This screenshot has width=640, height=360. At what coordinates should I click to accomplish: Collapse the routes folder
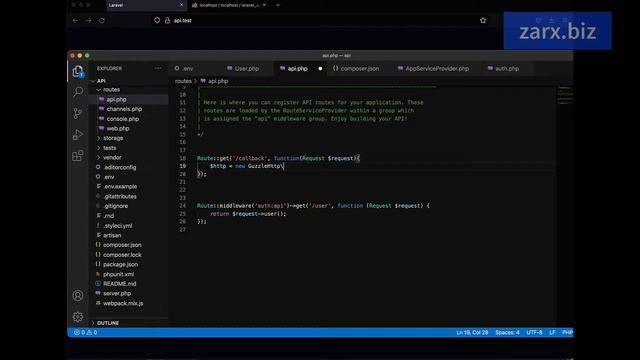coord(99,90)
